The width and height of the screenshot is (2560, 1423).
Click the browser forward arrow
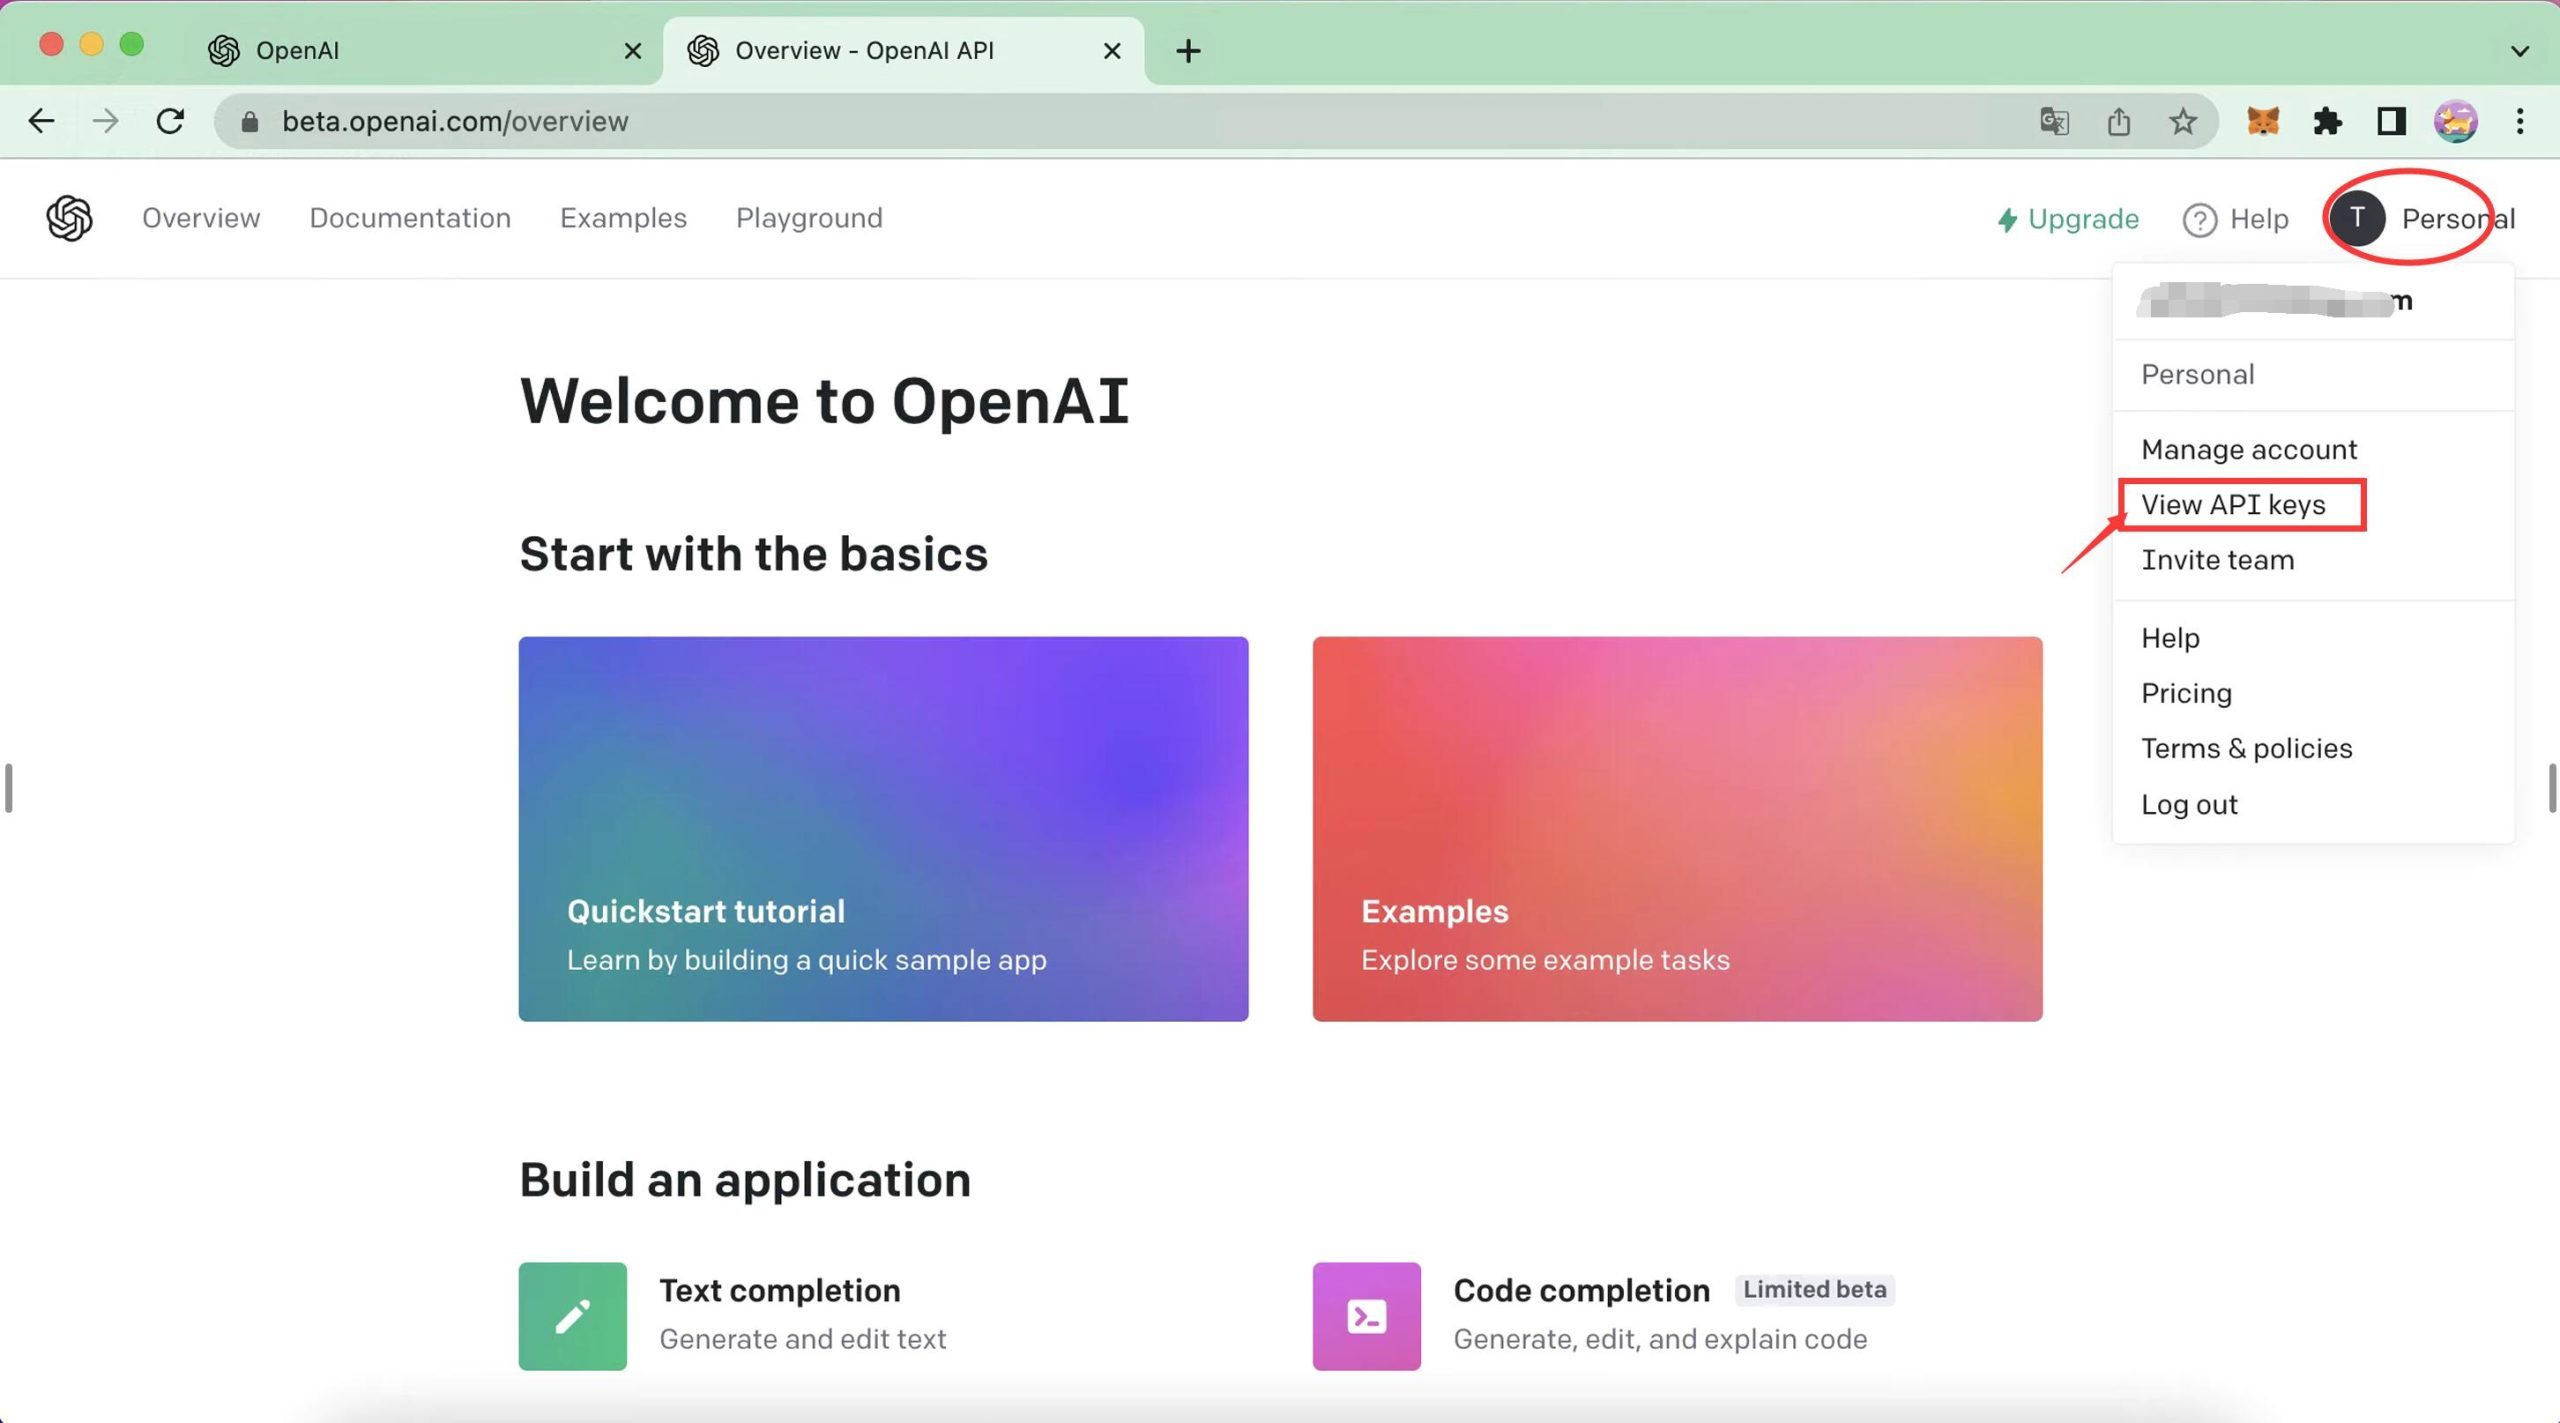pyautogui.click(x=105, y=121)
